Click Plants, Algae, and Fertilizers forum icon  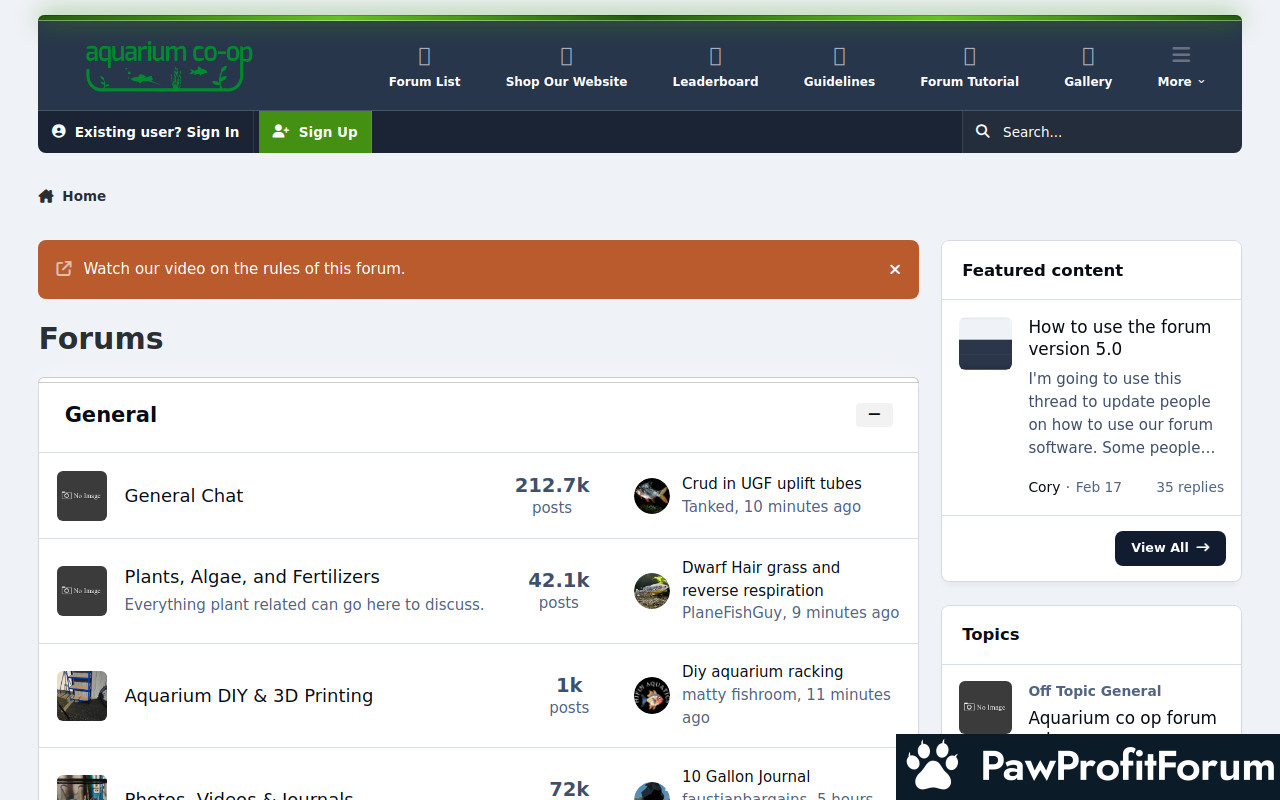coord(82,591)
